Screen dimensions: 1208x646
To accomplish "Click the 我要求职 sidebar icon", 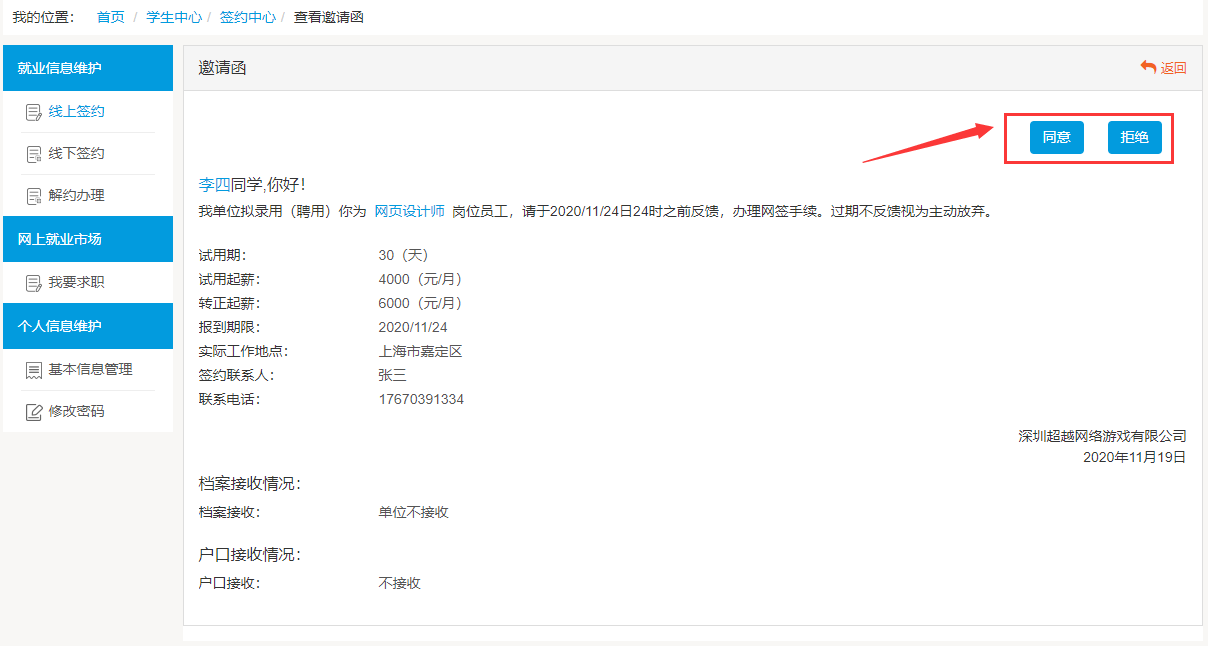I will (x=33, y=283).
